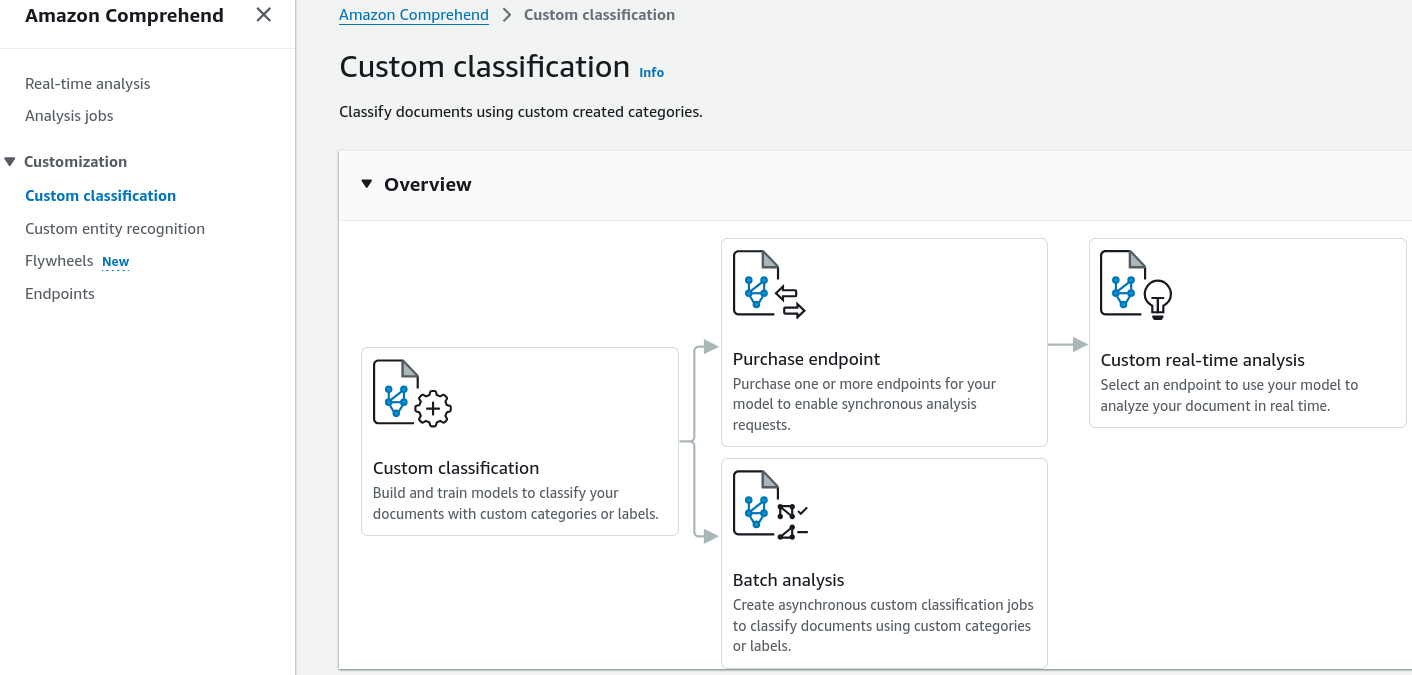
Task: Click the 'Create asynchronous custom classification jobs' description
Action: pos(884,626)
